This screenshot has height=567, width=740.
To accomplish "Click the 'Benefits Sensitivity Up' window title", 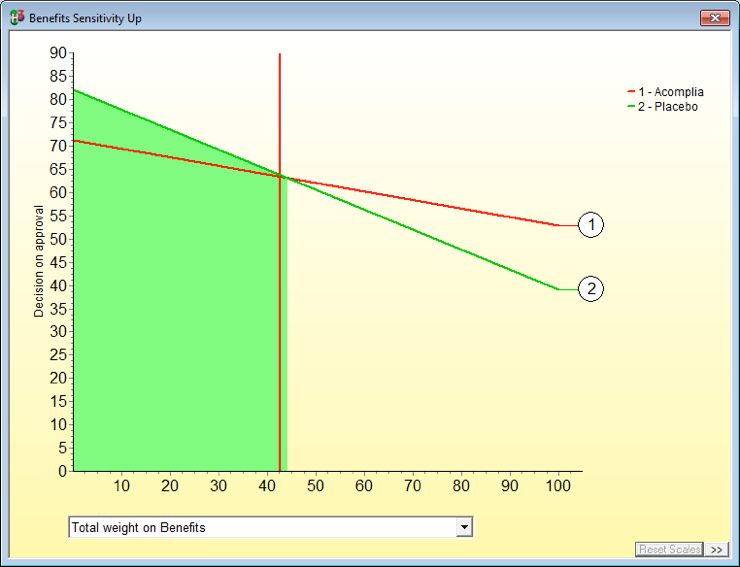I will pyautogui.click(x=85, y=18).
